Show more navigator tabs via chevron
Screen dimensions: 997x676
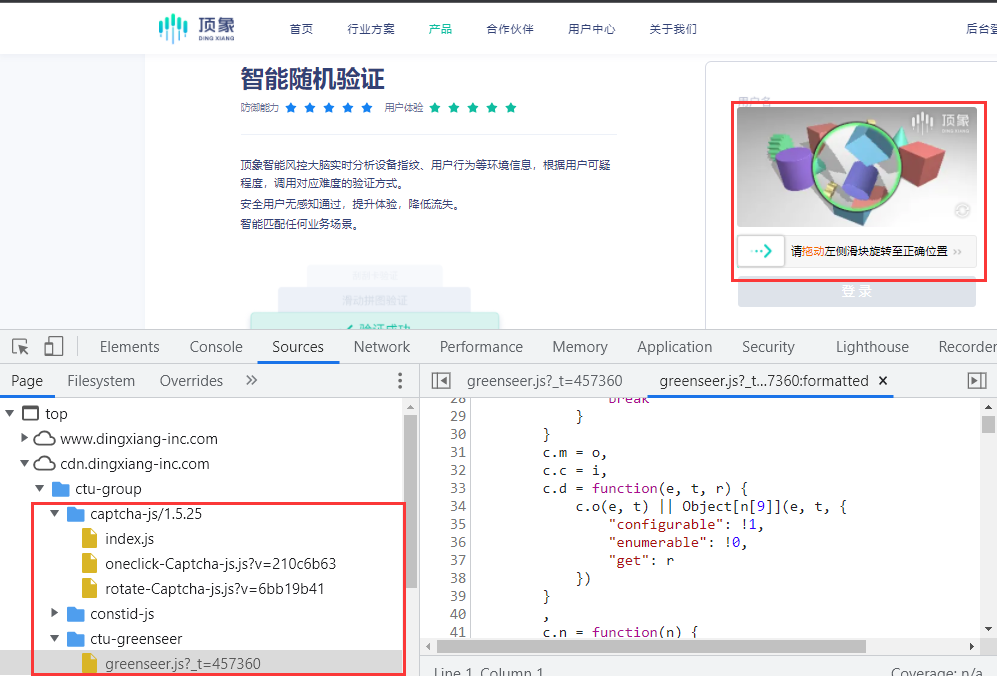[251, 381]
